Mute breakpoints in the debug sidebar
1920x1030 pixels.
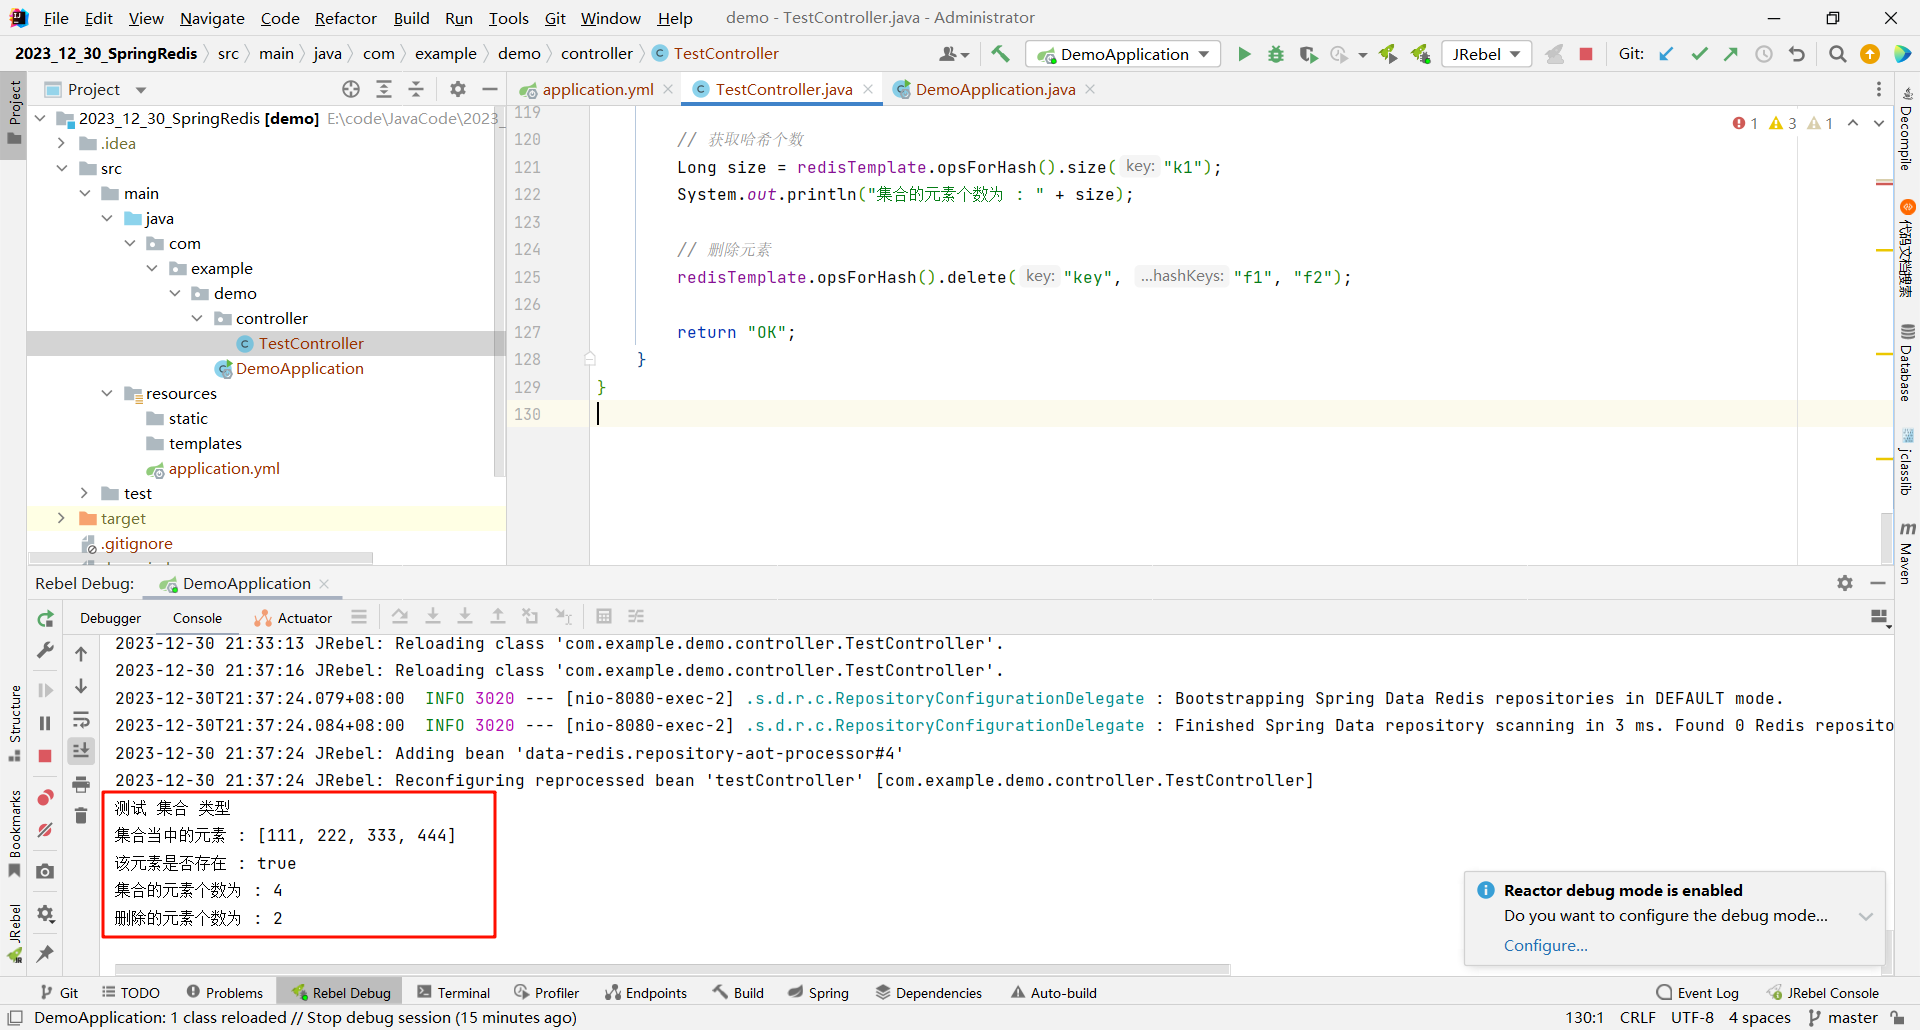(x=45, y=830)
